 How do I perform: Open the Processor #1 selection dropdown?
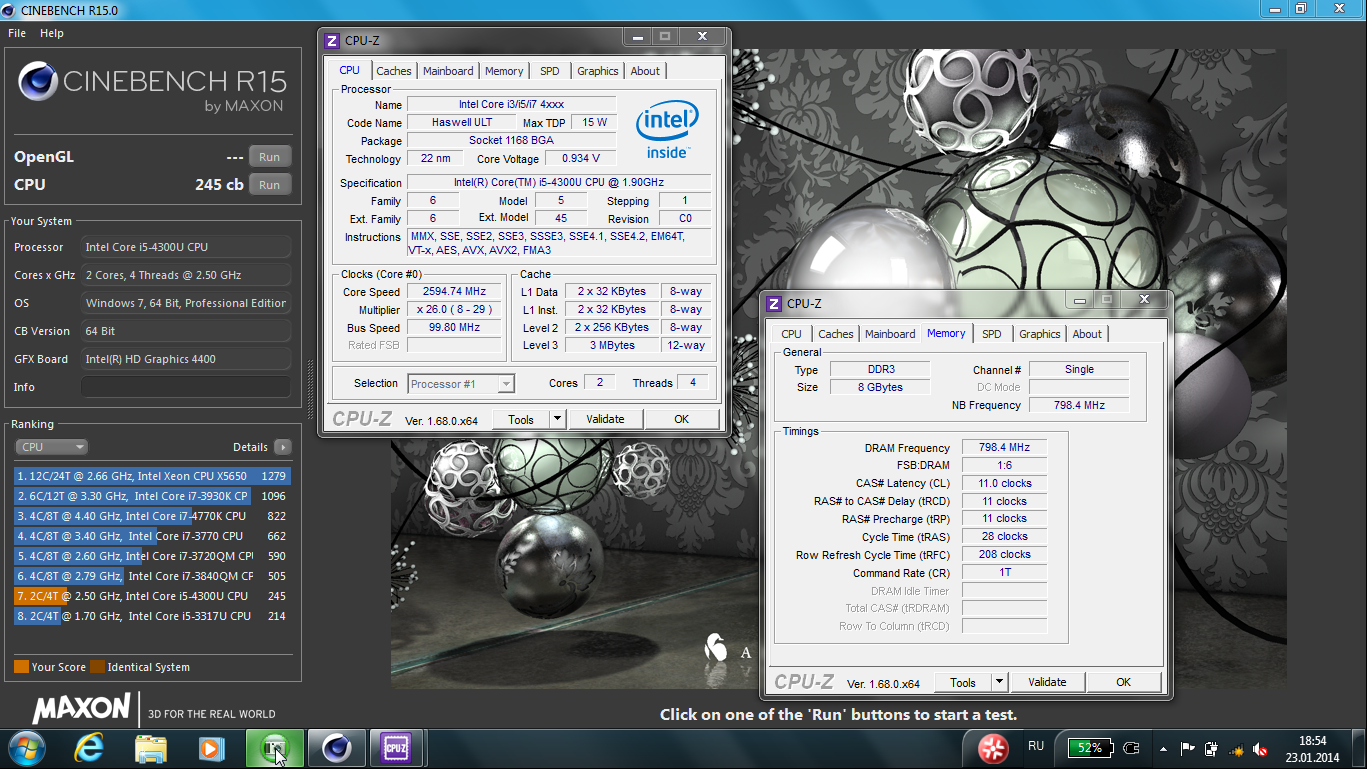(x=461, y=384)
